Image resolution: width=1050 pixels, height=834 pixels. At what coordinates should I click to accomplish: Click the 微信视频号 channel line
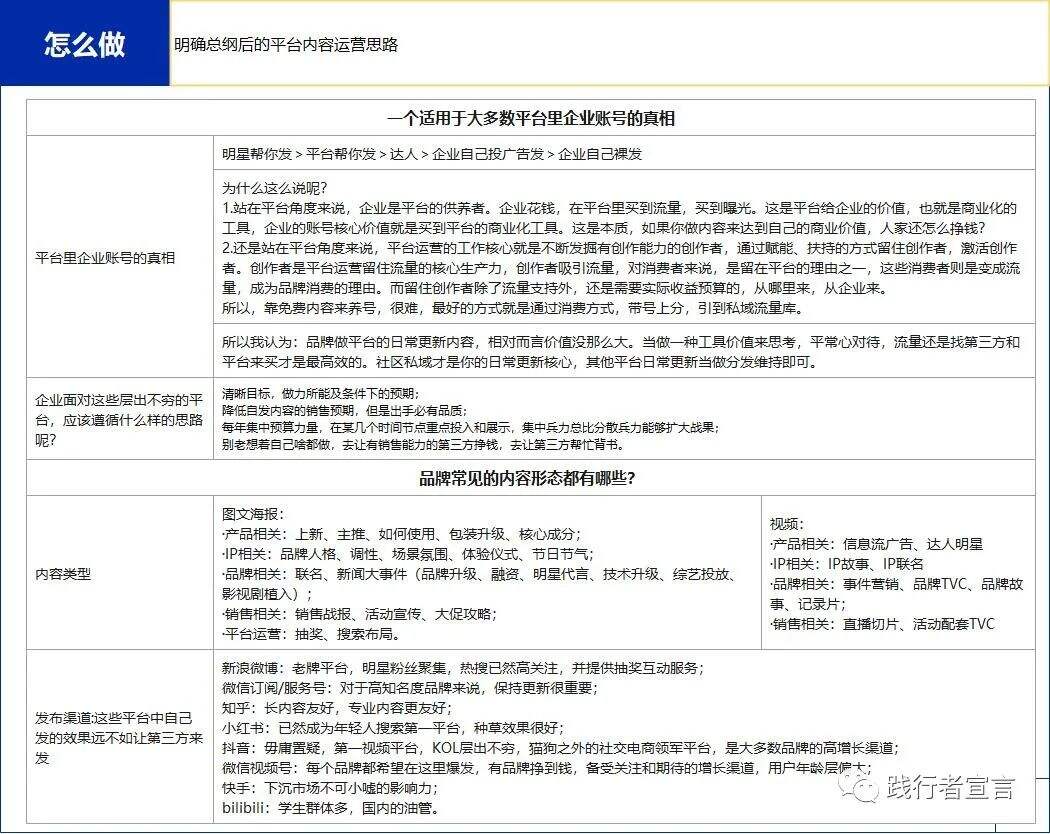(x=546, y=768)
